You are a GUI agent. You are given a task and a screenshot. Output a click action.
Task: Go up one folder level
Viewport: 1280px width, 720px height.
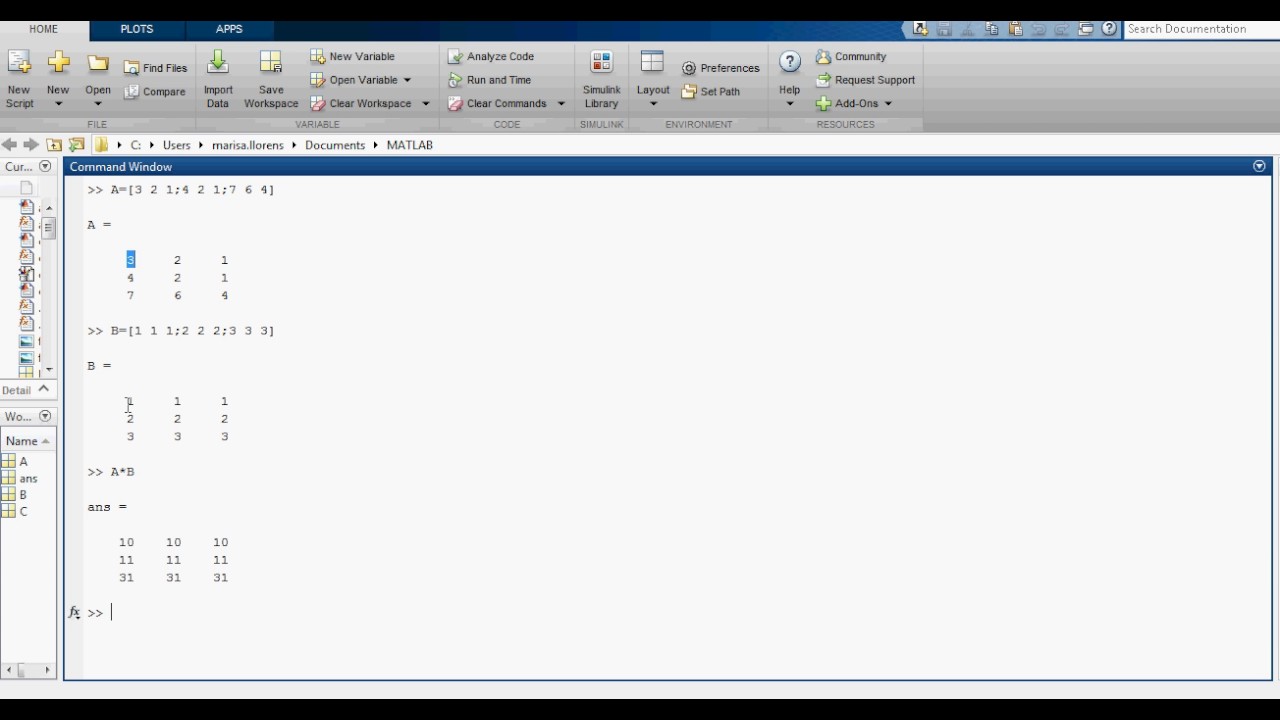54,145
